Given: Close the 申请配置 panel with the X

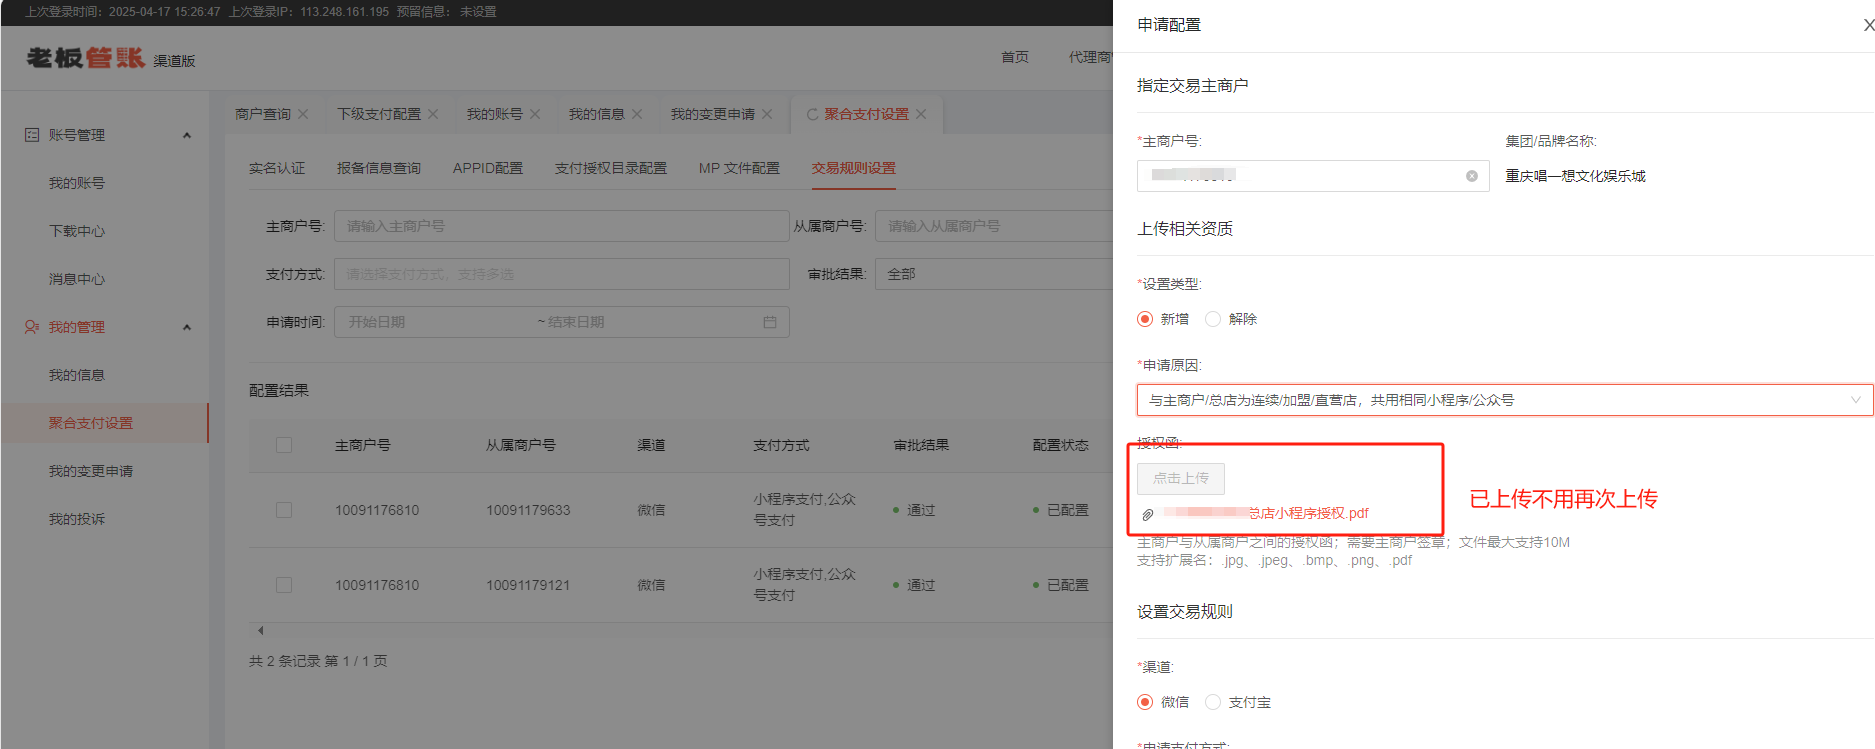Looking at the screenshot, I should point(1868,25).
